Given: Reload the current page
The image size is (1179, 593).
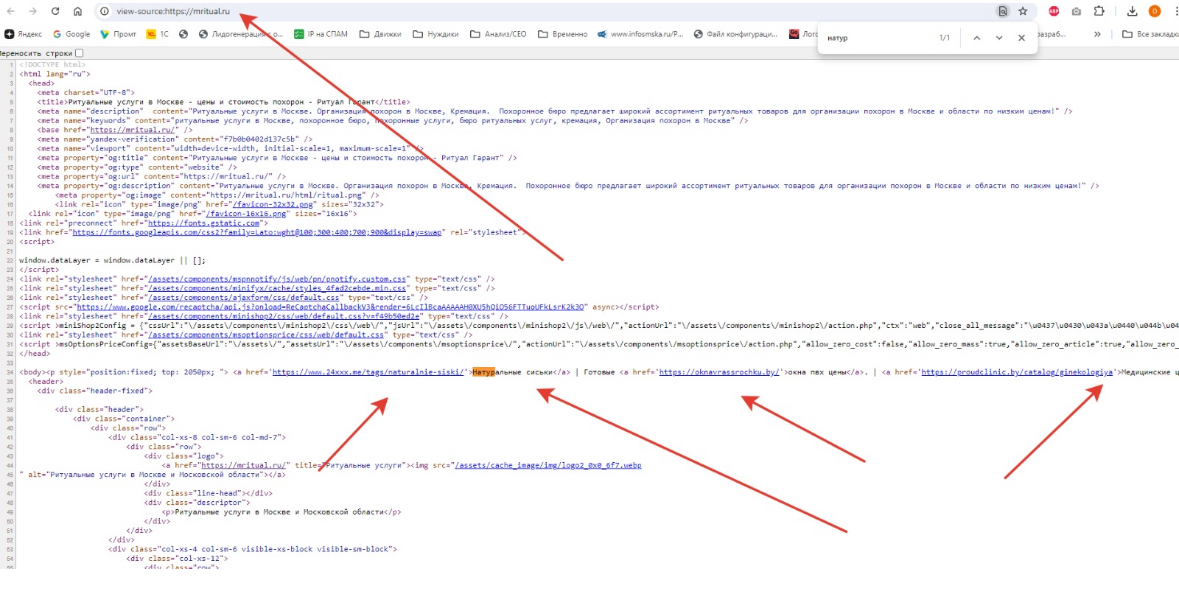Looking at the screenshot, I should 55,11.
